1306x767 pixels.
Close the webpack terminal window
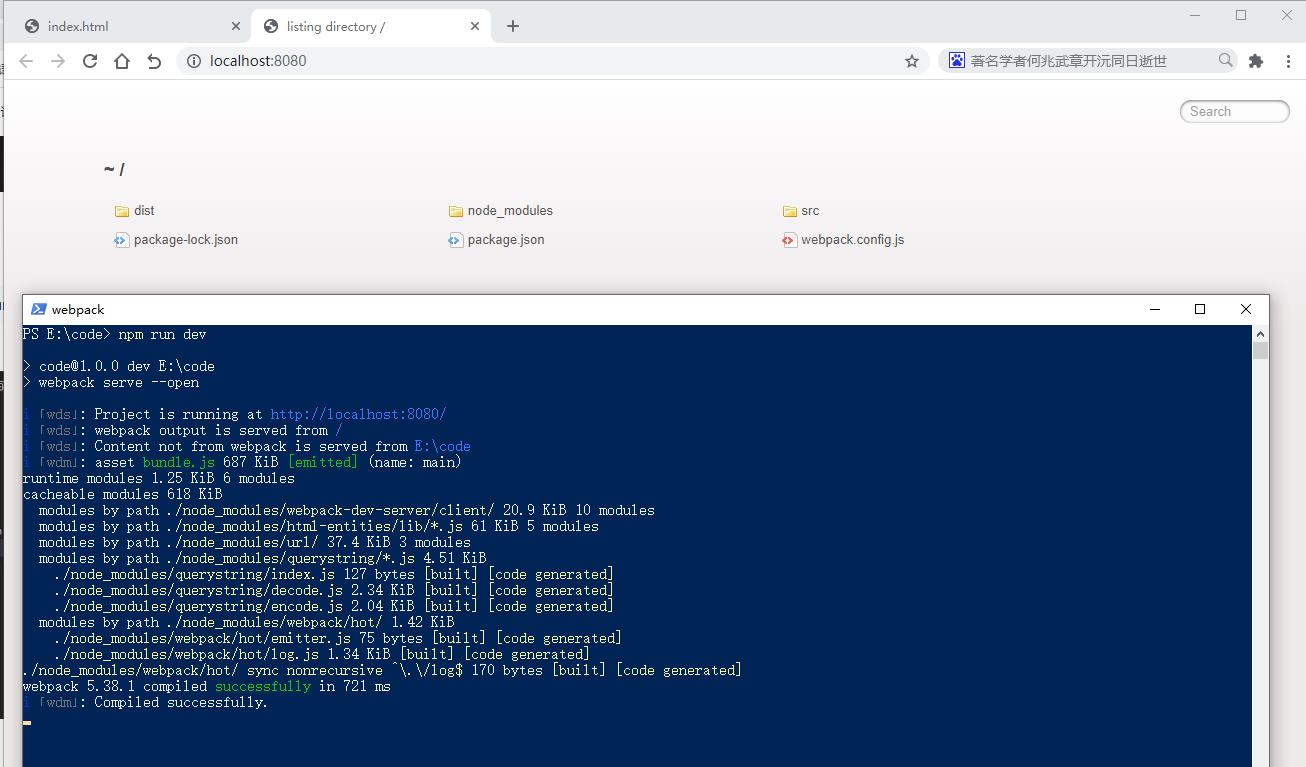coord(1245,310)
